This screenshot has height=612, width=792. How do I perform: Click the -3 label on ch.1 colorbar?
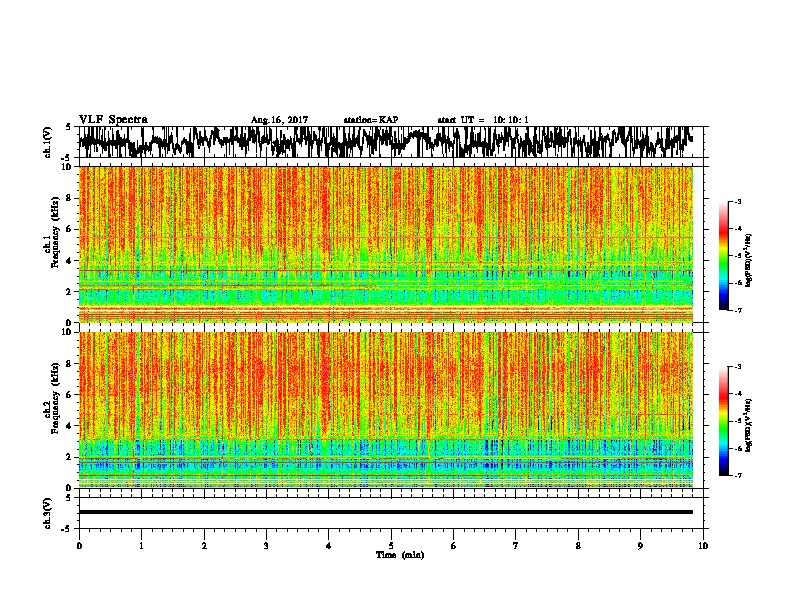coord(737,202)
